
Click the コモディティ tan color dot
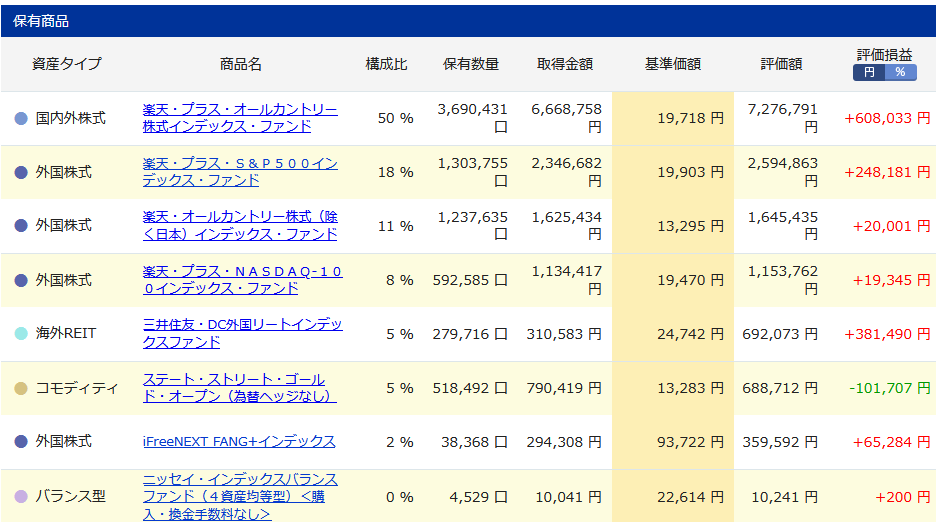(x=21, y=388)
